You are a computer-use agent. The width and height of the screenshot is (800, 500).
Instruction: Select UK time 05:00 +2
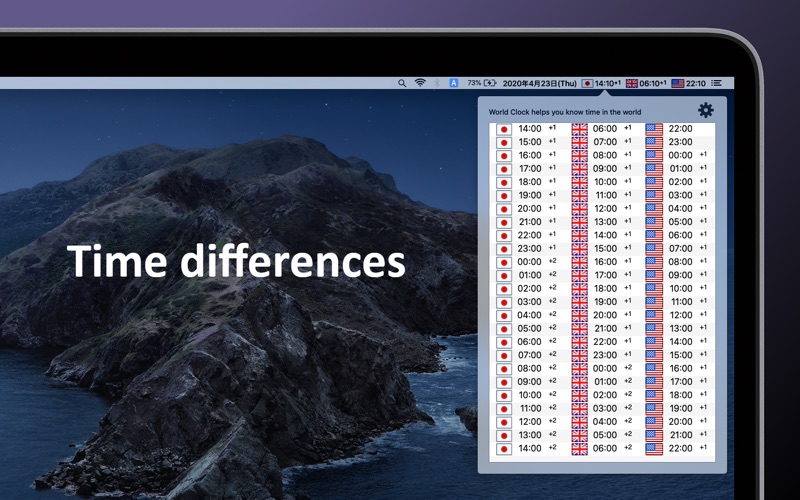pyautogui.click(x=605, y=435)
